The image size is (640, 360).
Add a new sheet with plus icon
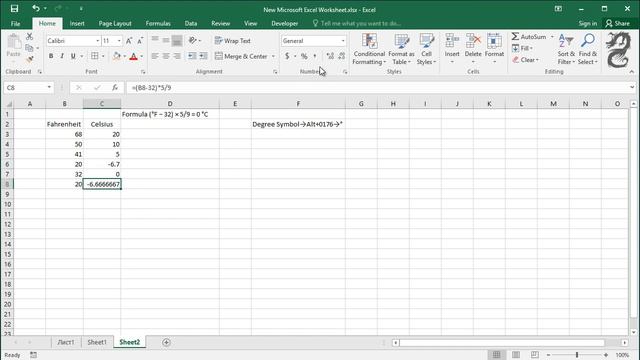pyautogui.click(x=166, y=342)
